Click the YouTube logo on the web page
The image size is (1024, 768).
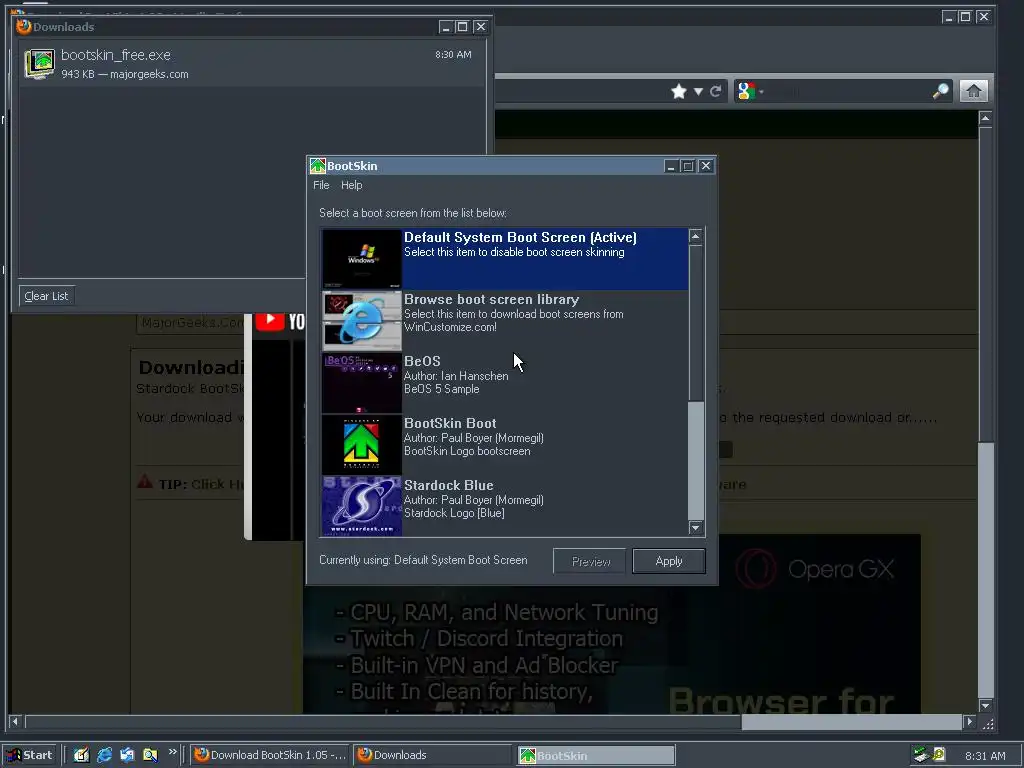tap(279, 321)
